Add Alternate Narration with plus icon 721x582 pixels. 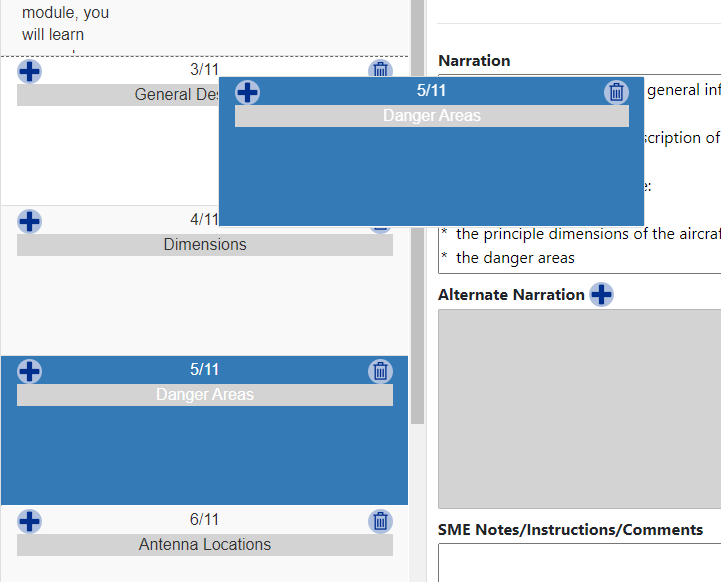[x=601, y=295]
